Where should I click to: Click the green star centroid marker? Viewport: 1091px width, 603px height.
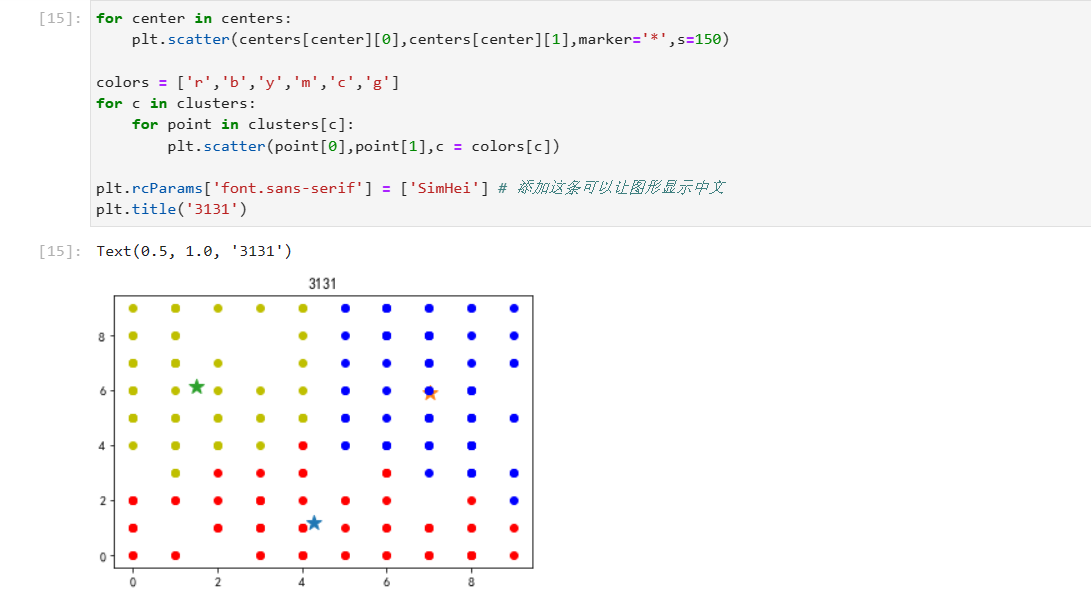point(197,387)
